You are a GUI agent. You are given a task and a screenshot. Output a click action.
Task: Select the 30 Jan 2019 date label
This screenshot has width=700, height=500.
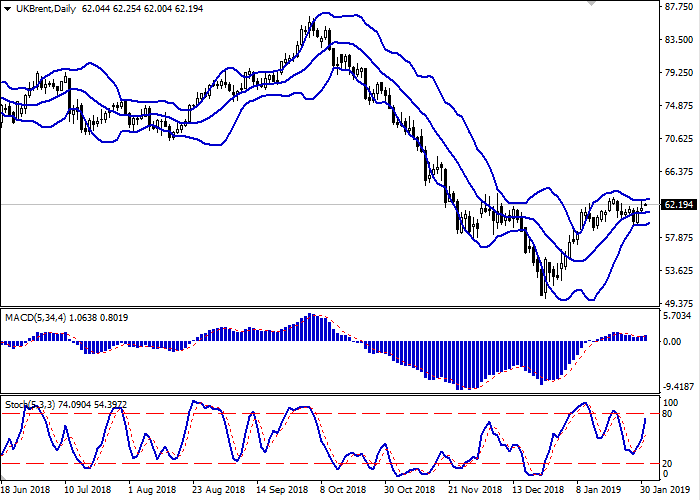click(x=667, y=490)
